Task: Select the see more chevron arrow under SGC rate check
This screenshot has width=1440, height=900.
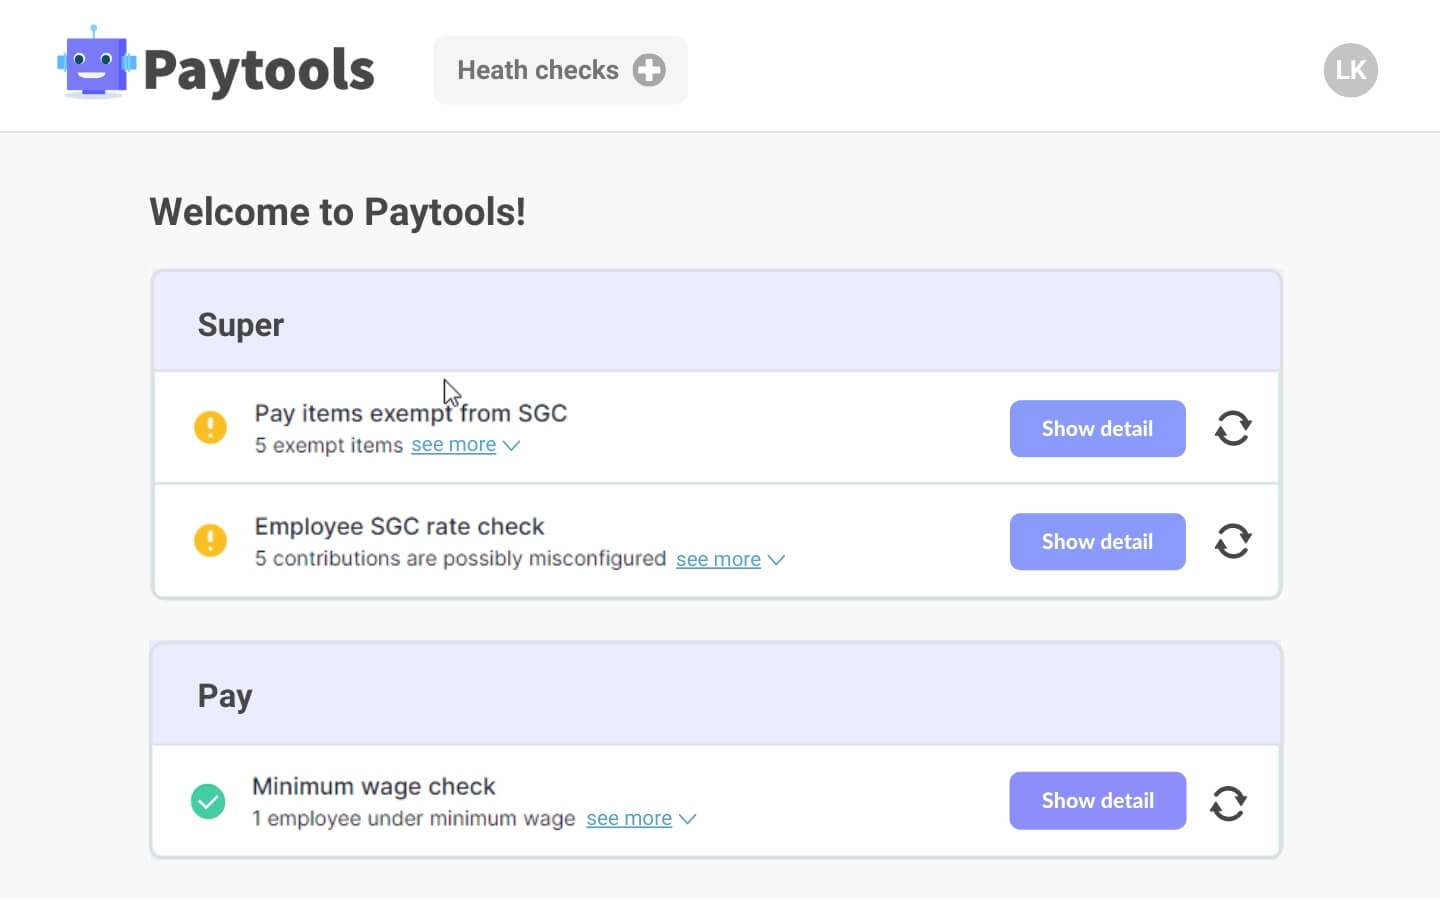Action: pos(777,560)
